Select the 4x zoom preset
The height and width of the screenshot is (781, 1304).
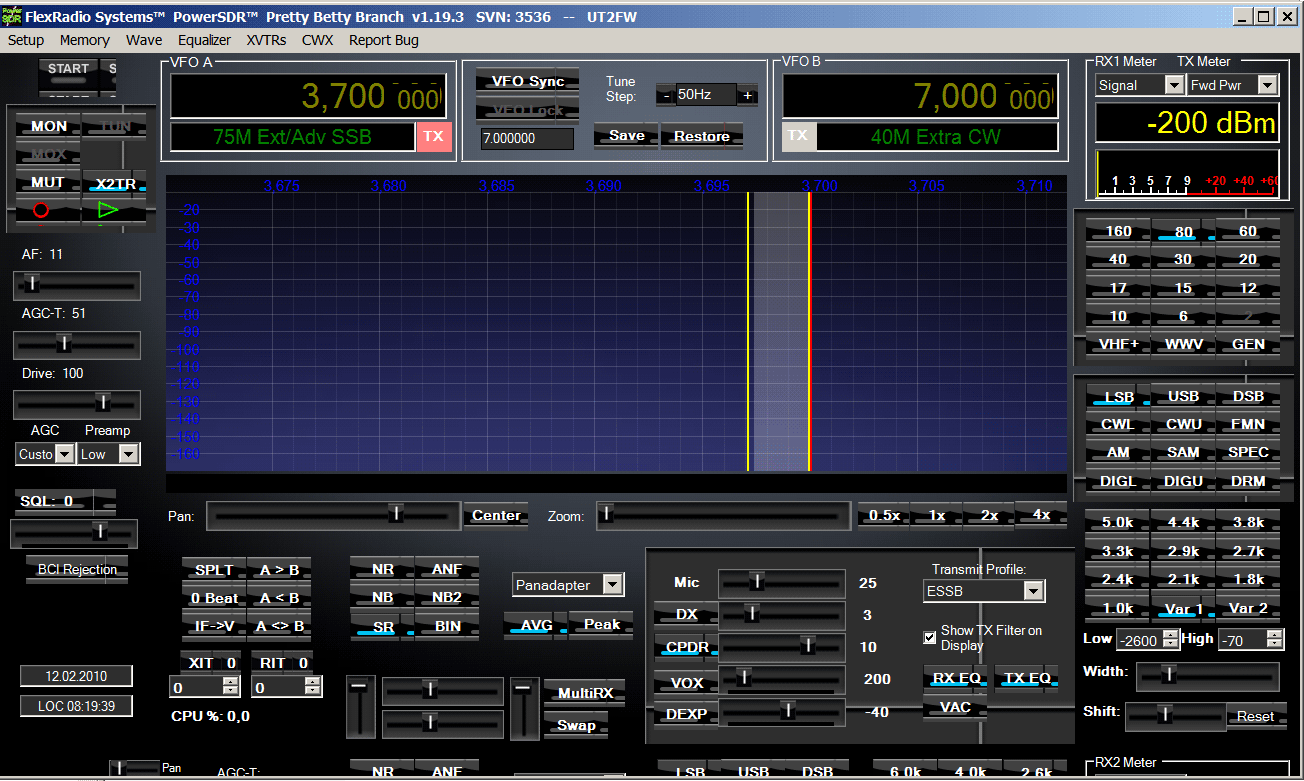[x=1041, y=515]
